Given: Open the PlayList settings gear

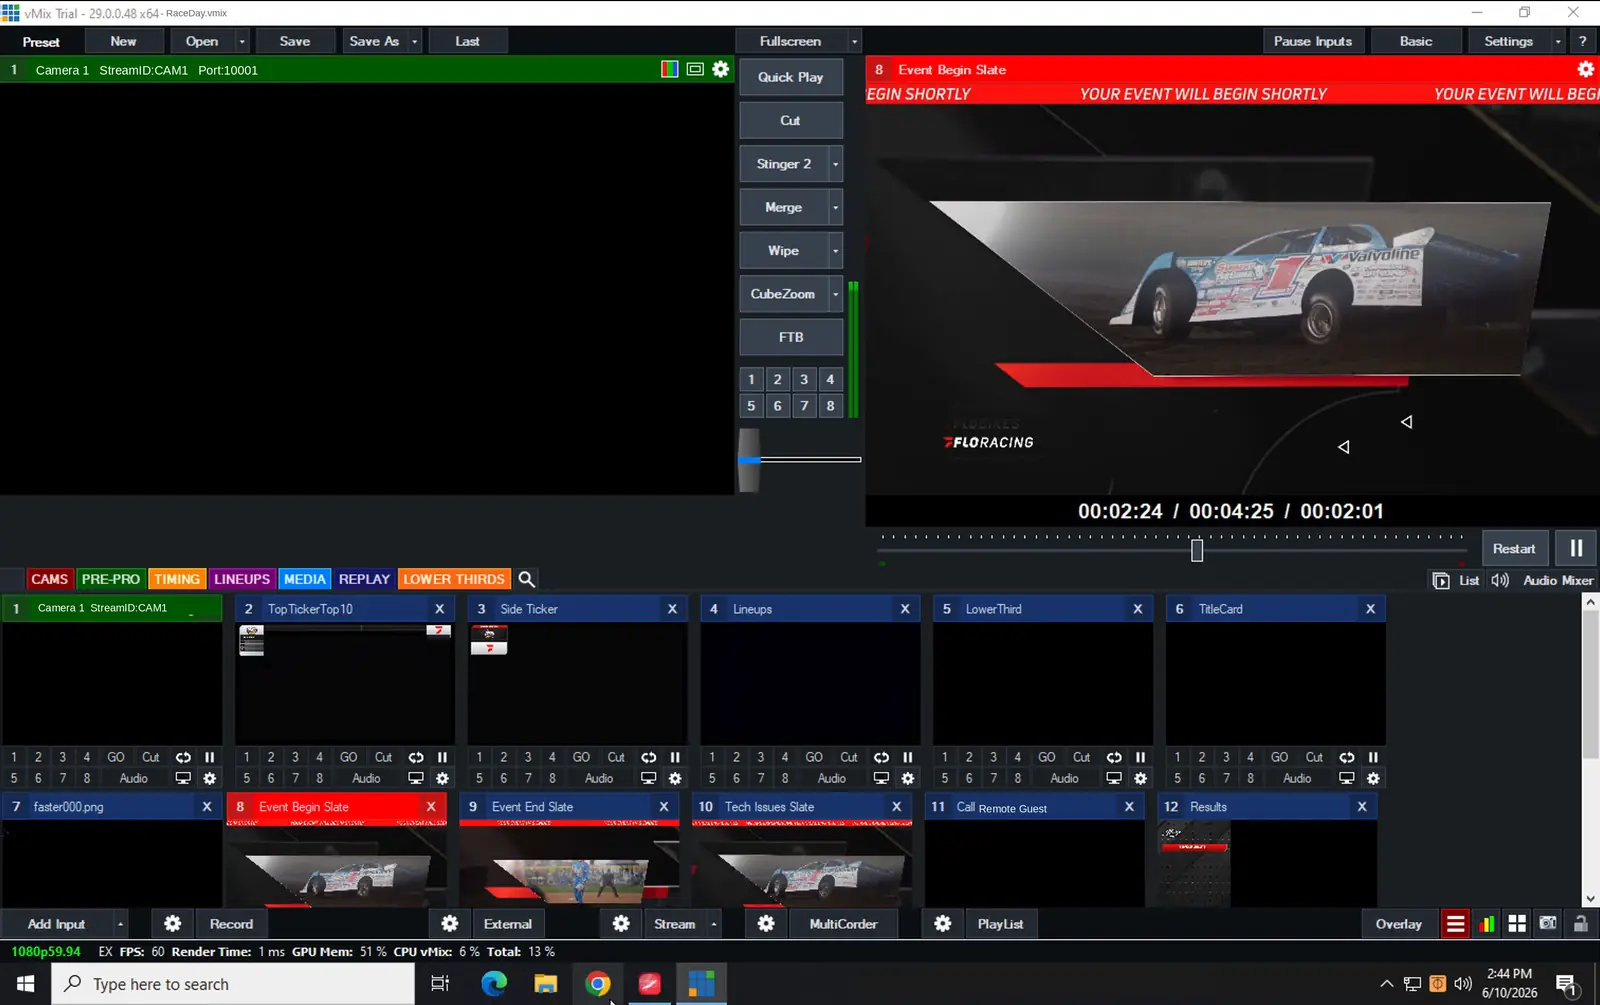Looking at the screenshot, I should click(x=943, y=924).
